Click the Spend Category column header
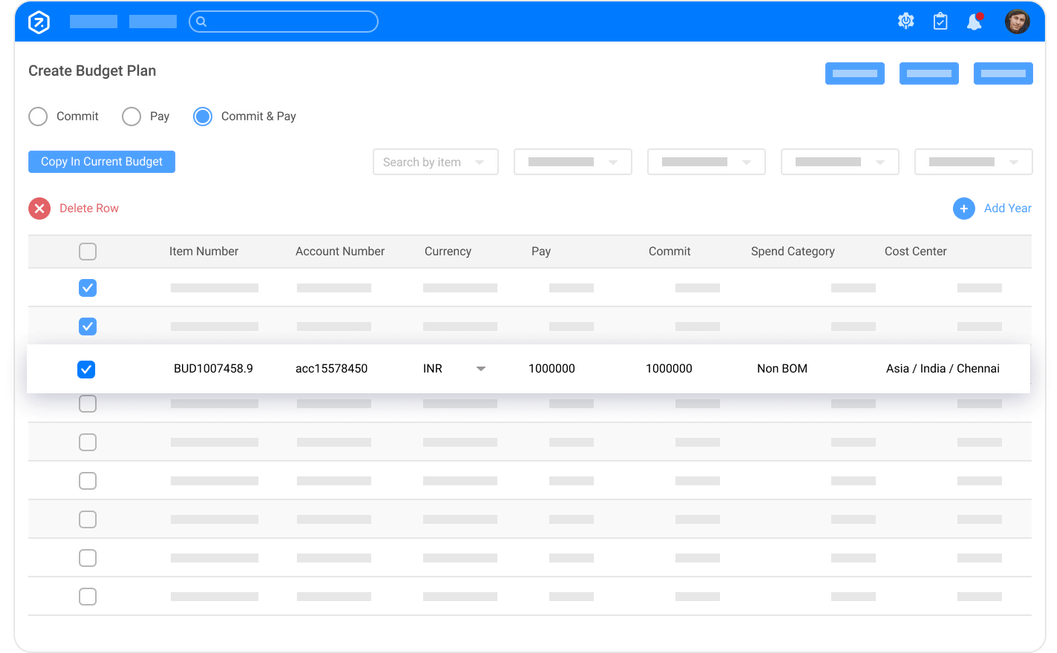1057x653 pixels. (x=792, y=252)
